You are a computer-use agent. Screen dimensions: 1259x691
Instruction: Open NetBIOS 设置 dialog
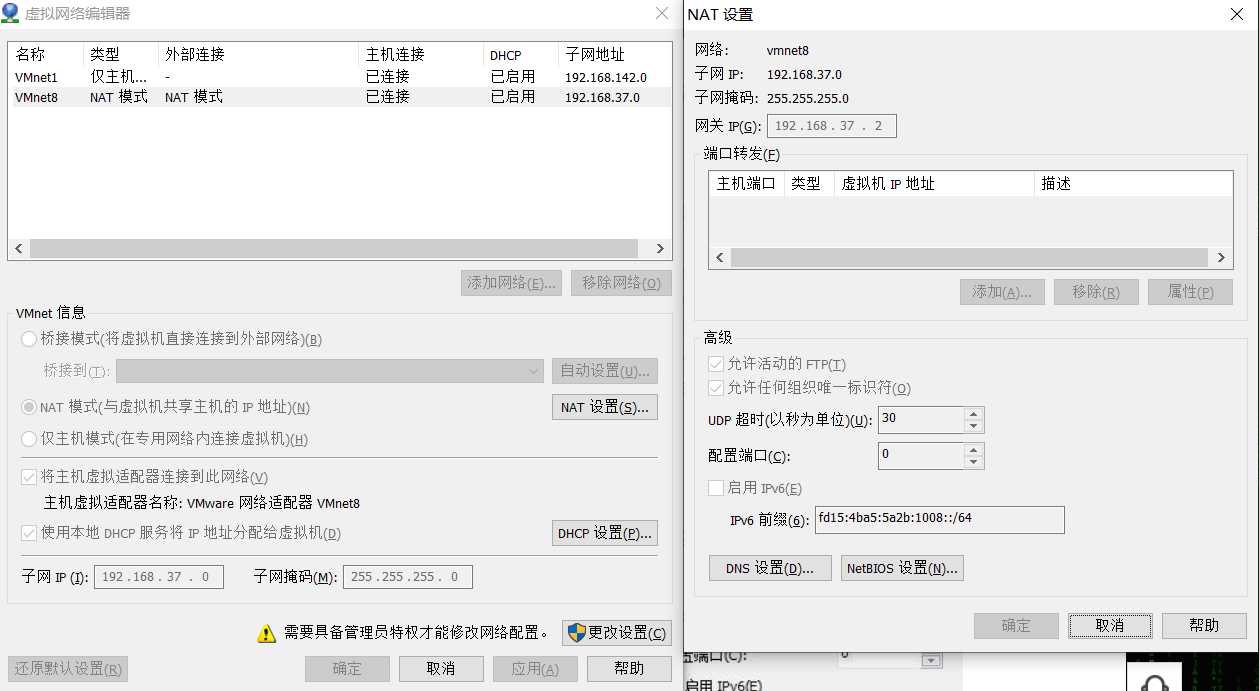pyautogui.click(x=901, y=567)
